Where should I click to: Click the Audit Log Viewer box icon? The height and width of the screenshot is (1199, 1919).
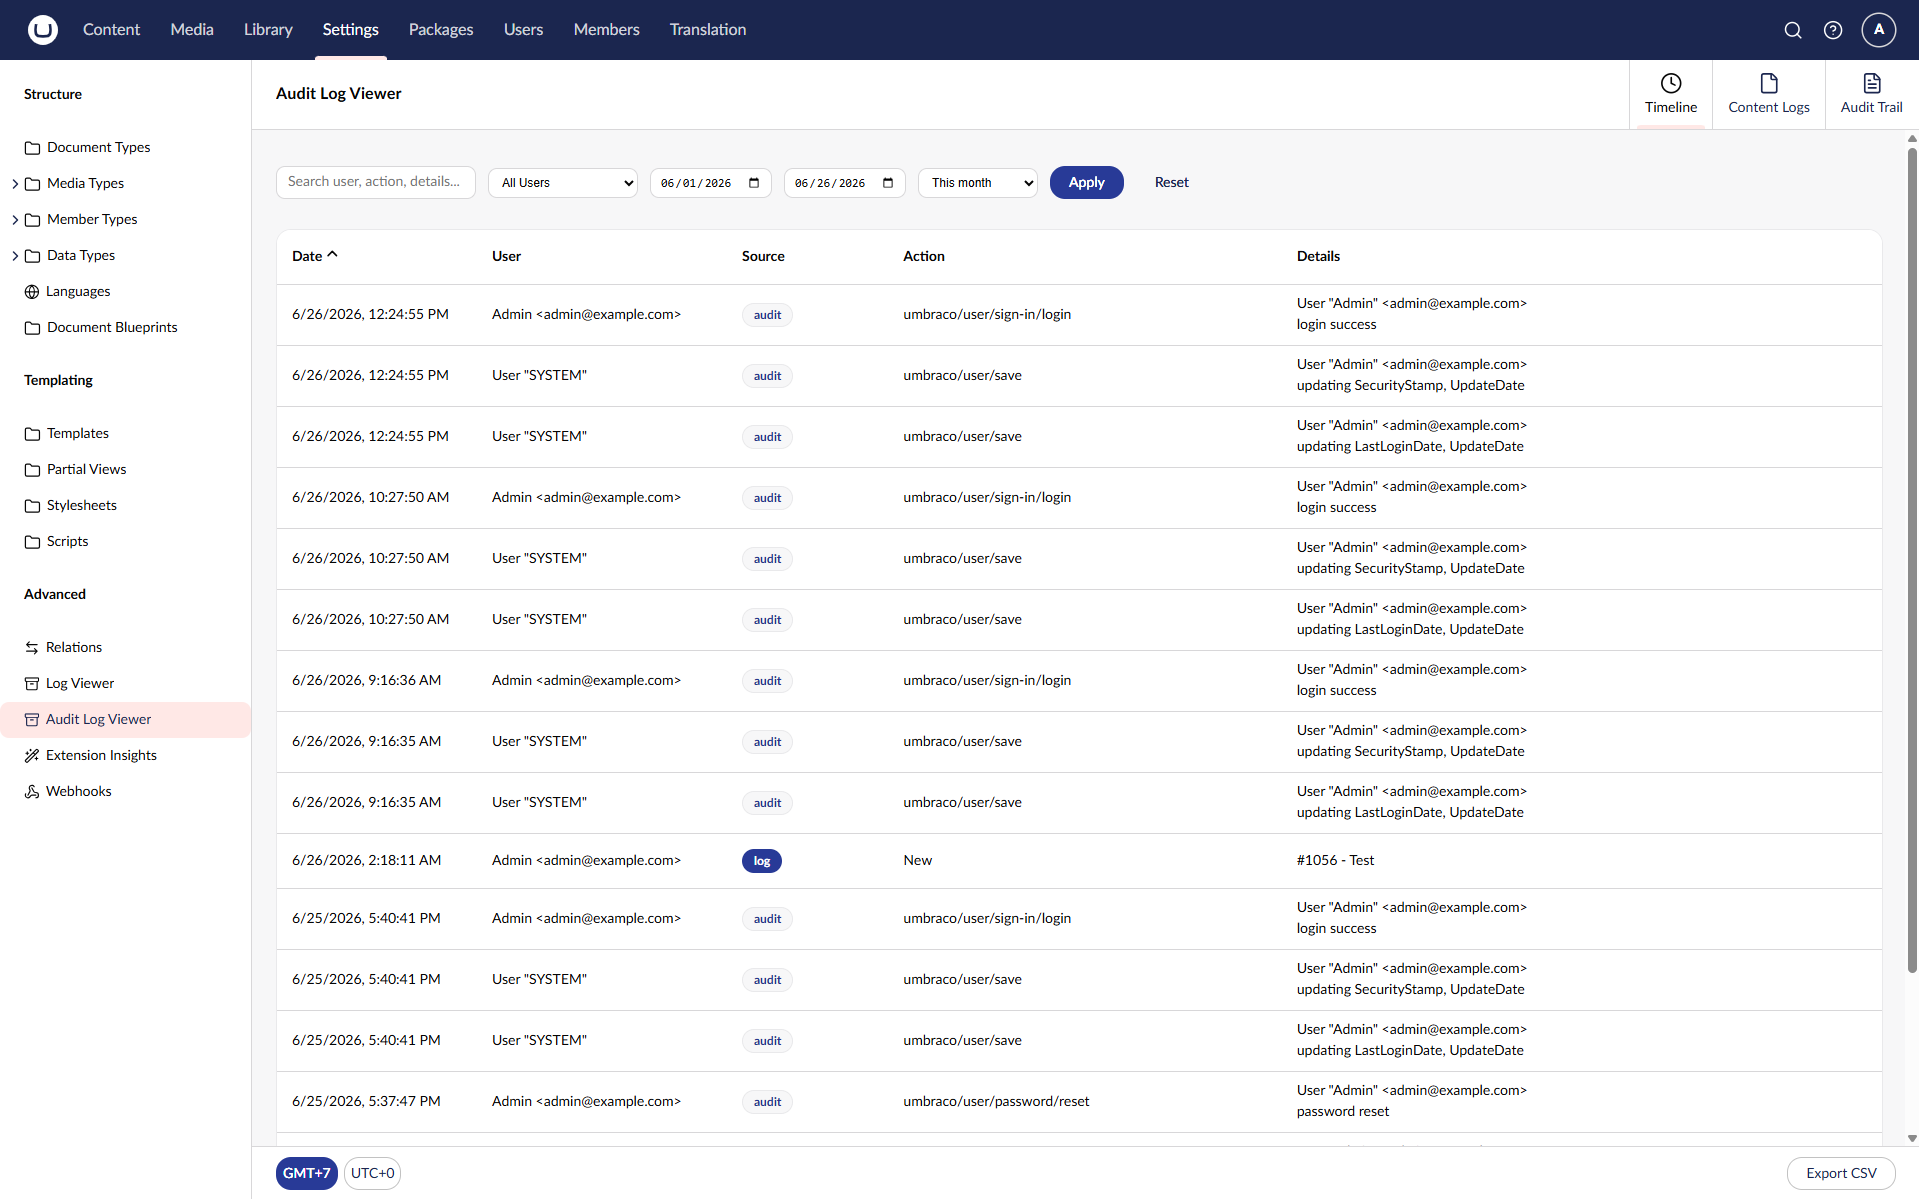point(32,720)
